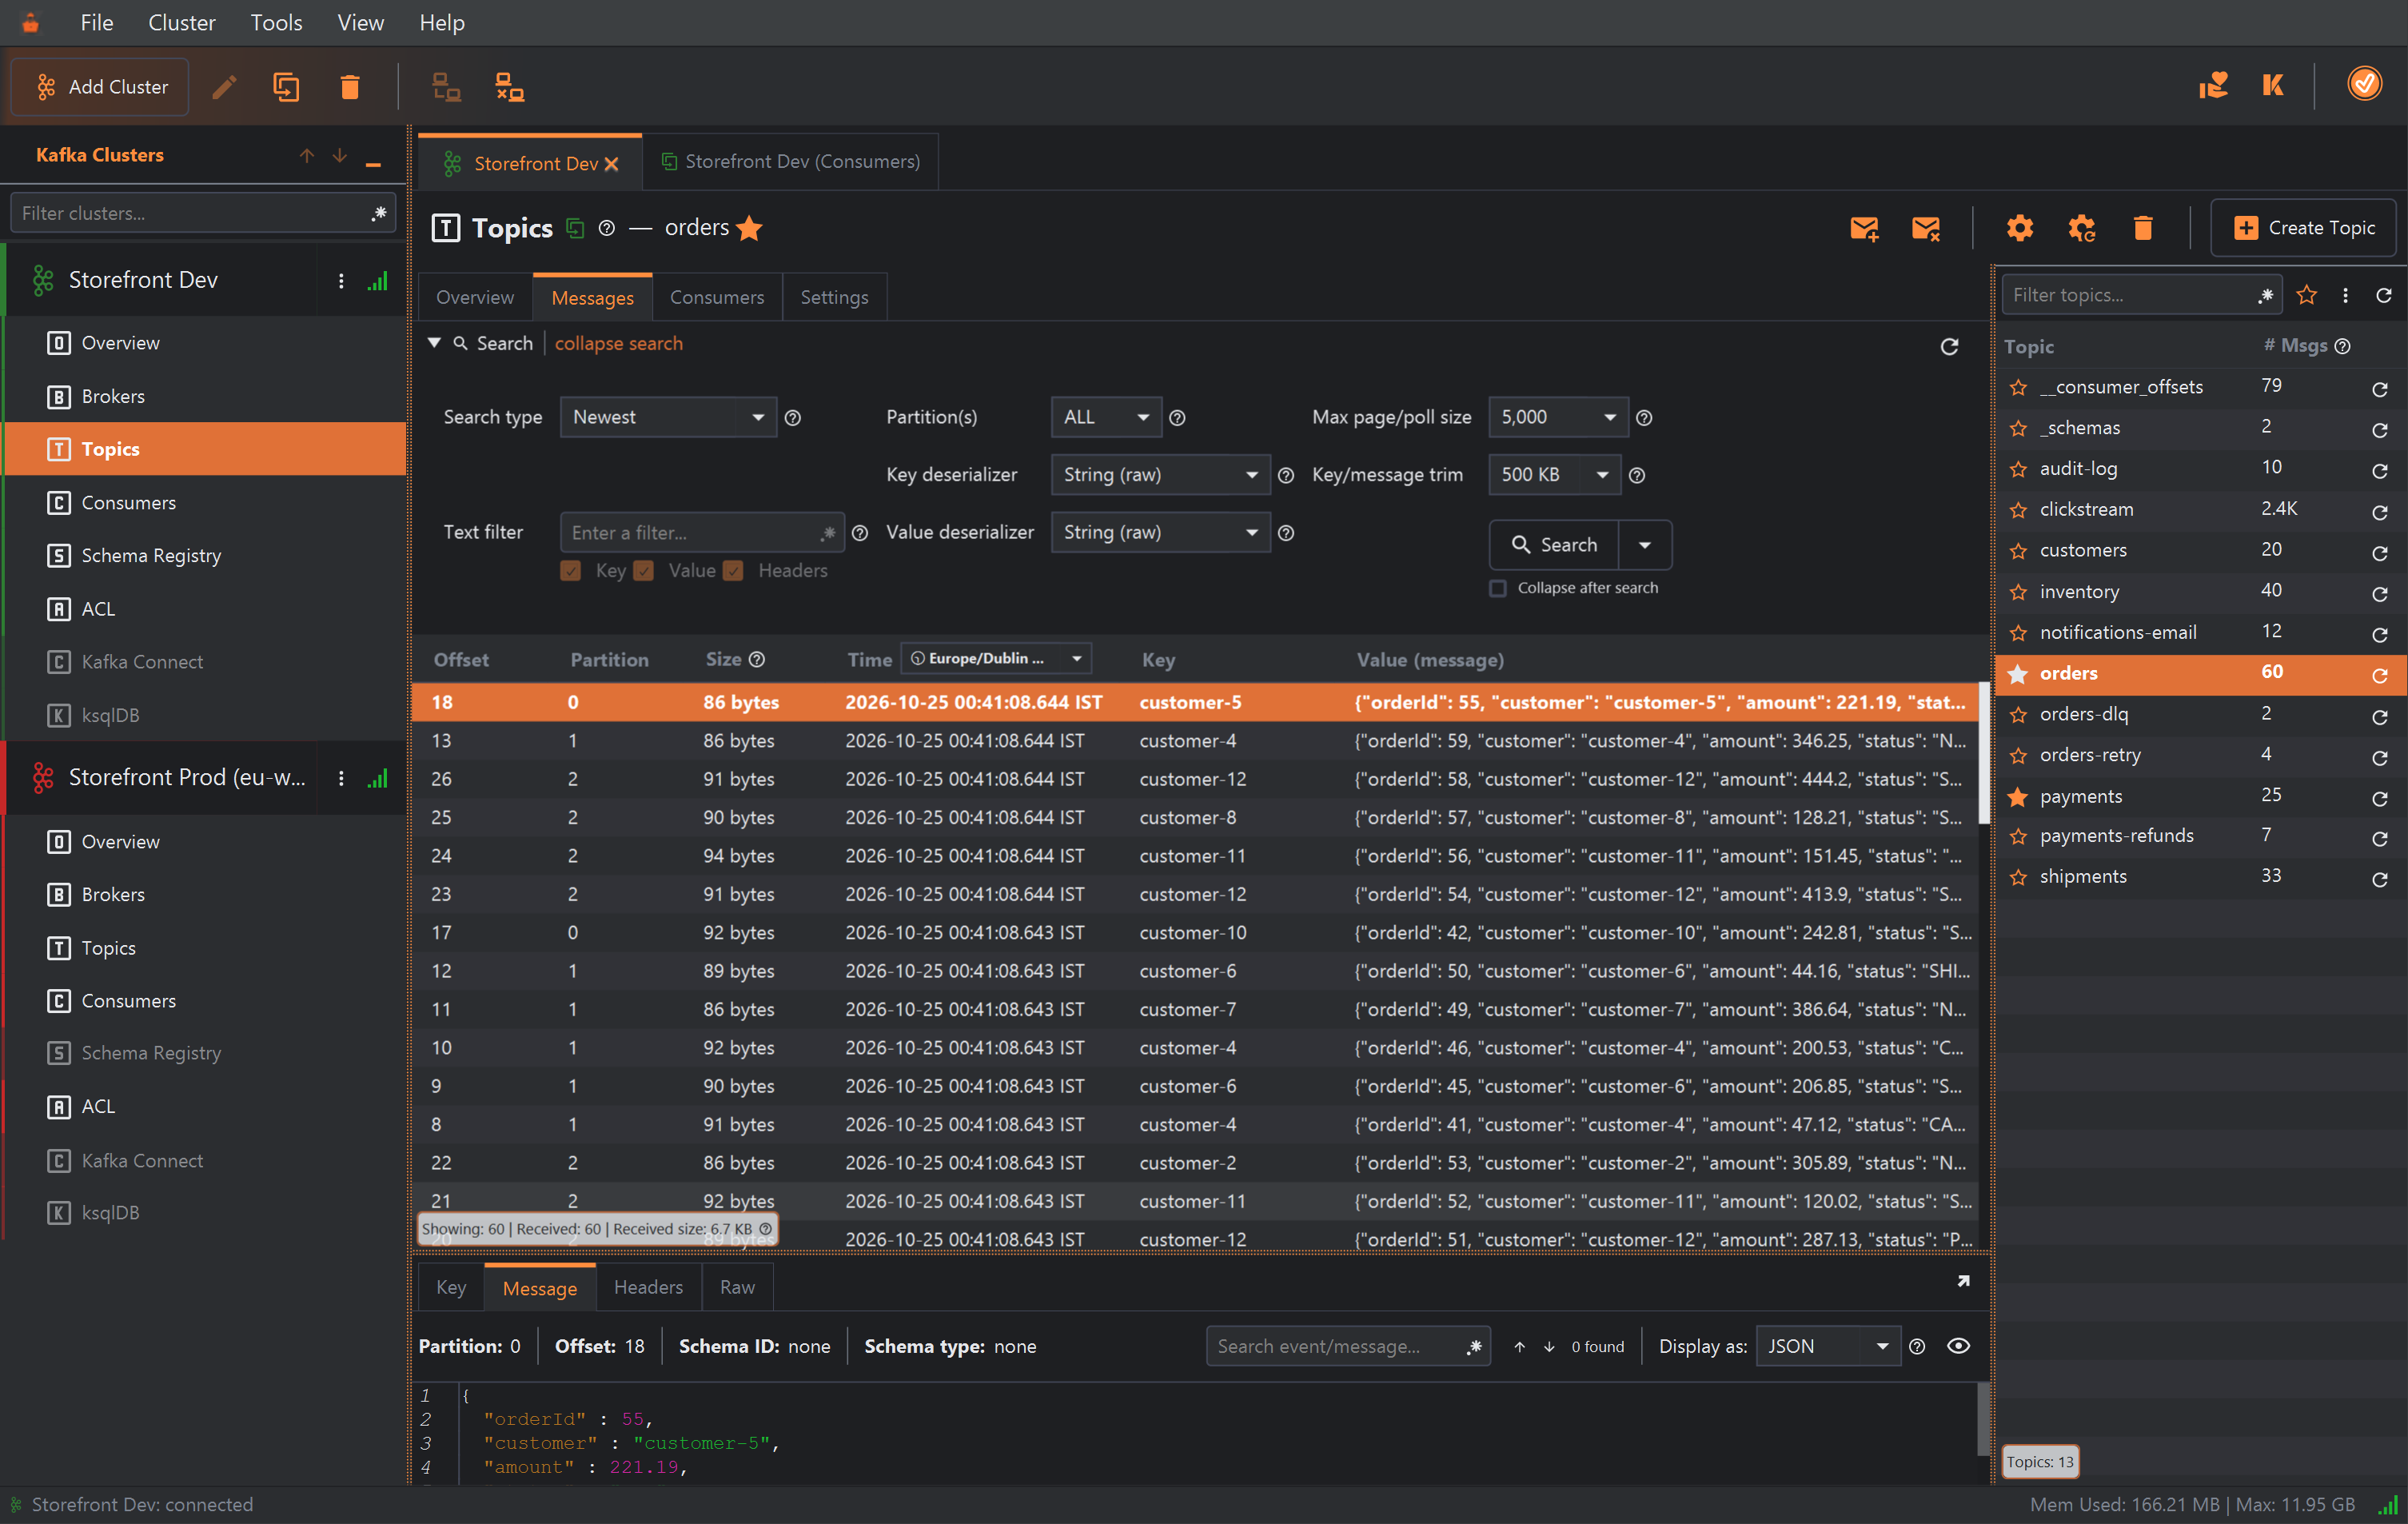Click the Search event/message input field
Image resolution: width=2408 pixels, height=1524 pixels.
[1347, 1347]
